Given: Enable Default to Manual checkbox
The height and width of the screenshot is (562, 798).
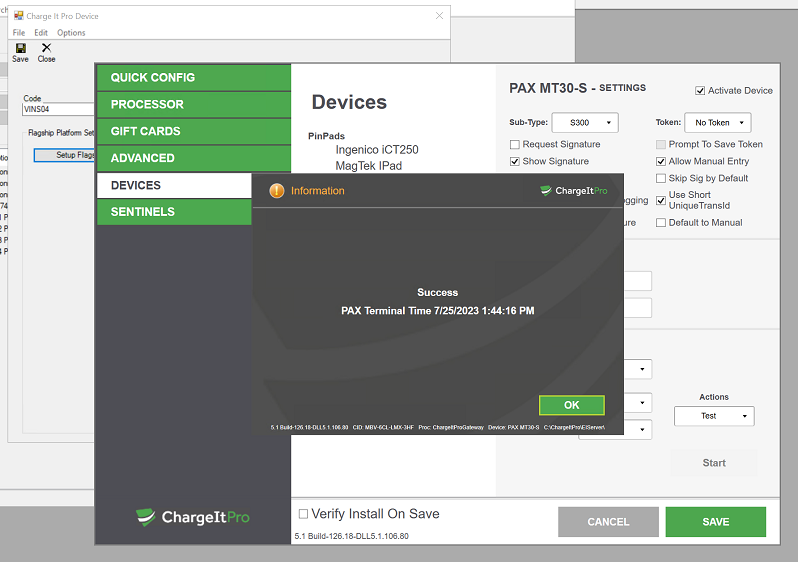Looking at the screenshot, I should tap(661, 222).
